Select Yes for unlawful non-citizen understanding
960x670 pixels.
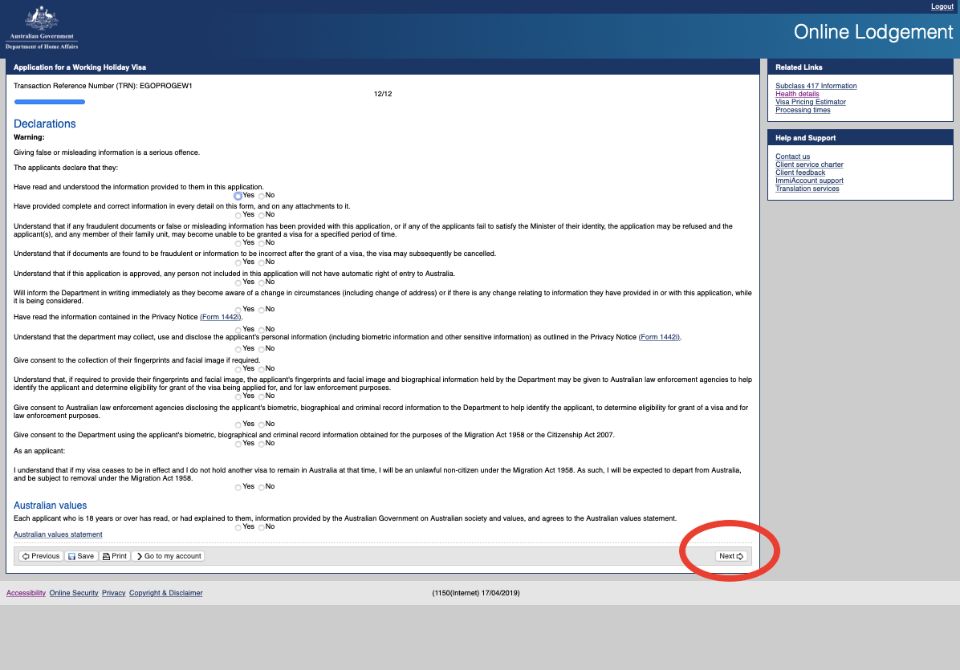(238, 487)
